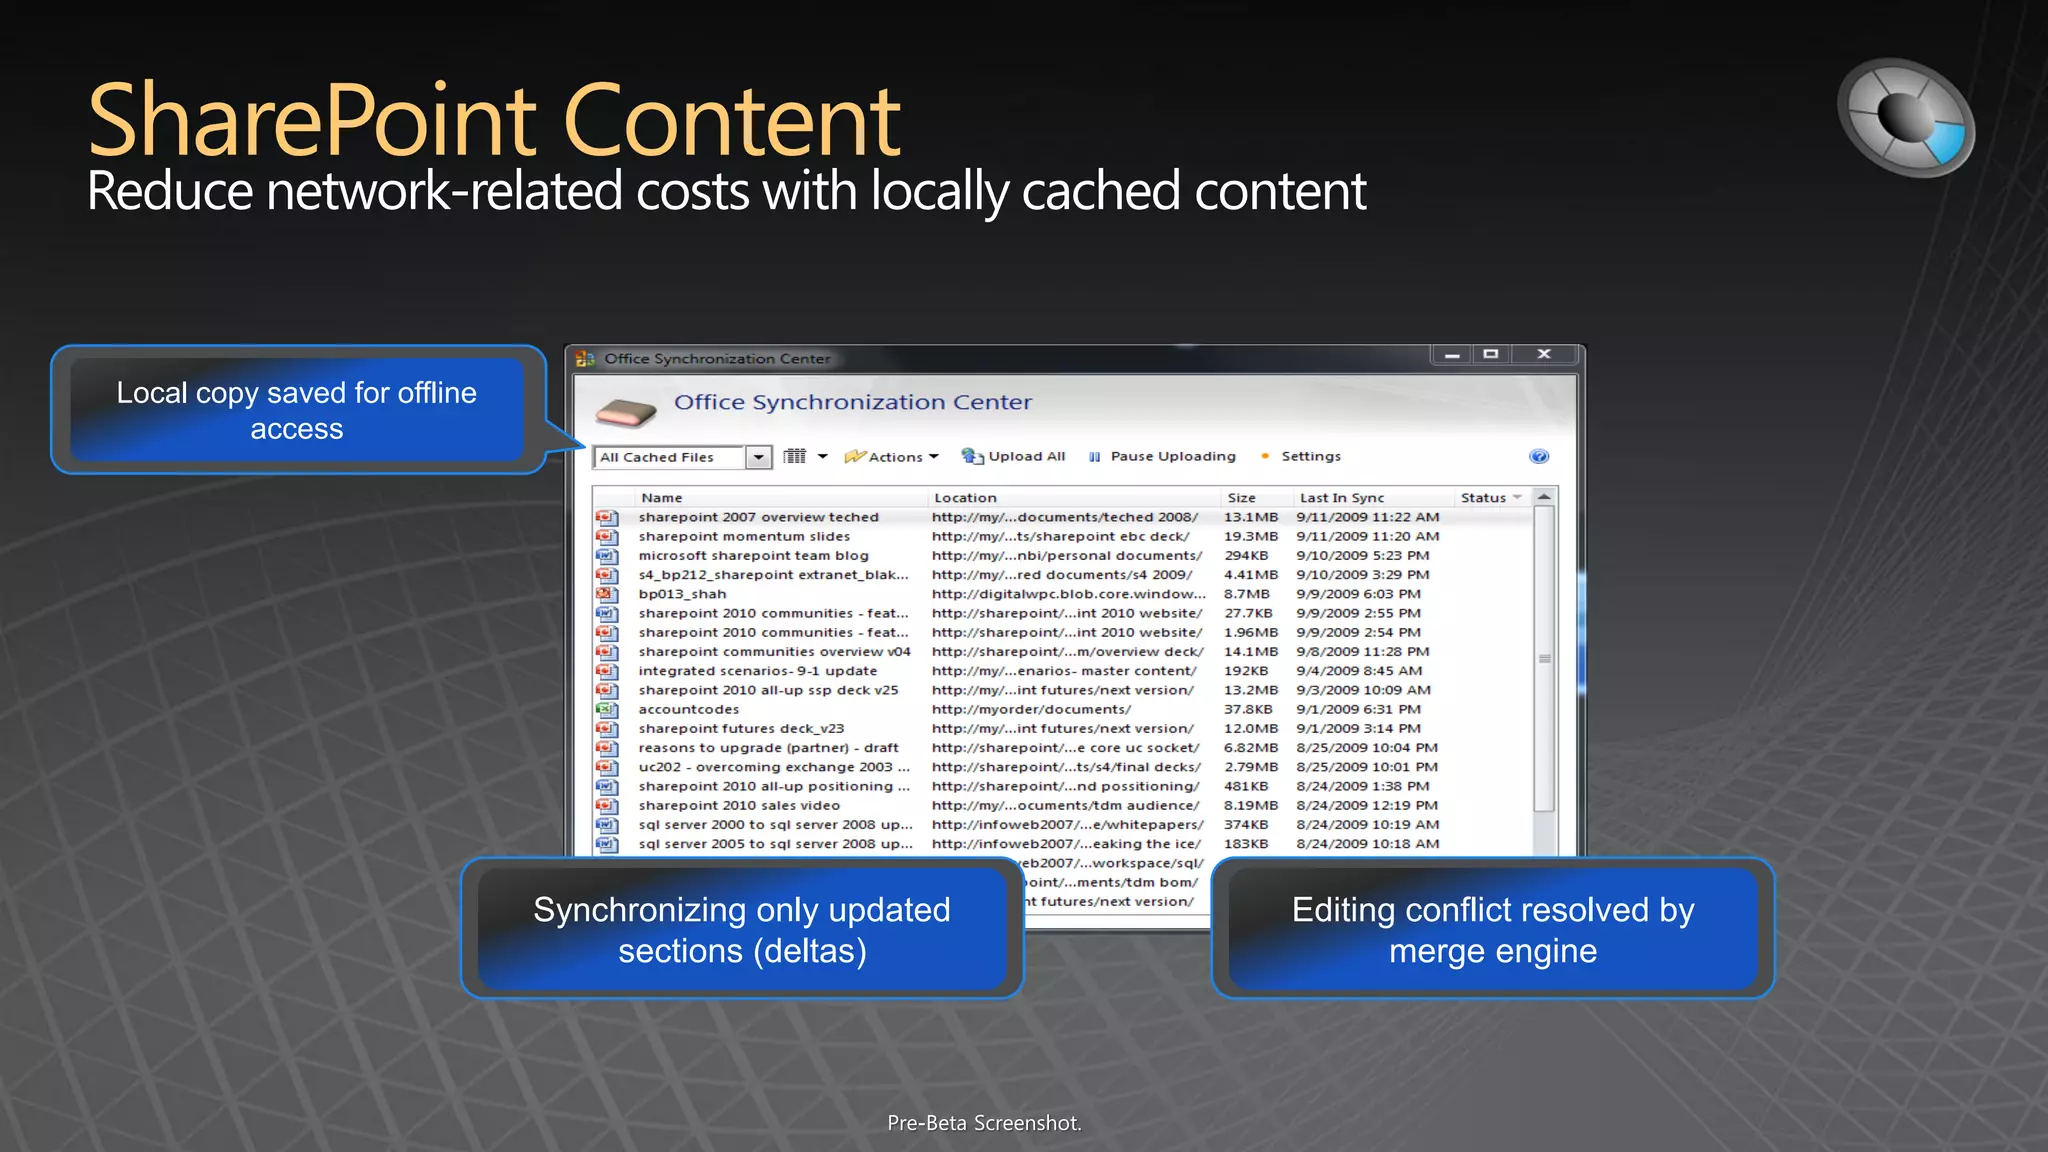
Task: Click Excel icon beside accountcodes
Action: point(607,709)
